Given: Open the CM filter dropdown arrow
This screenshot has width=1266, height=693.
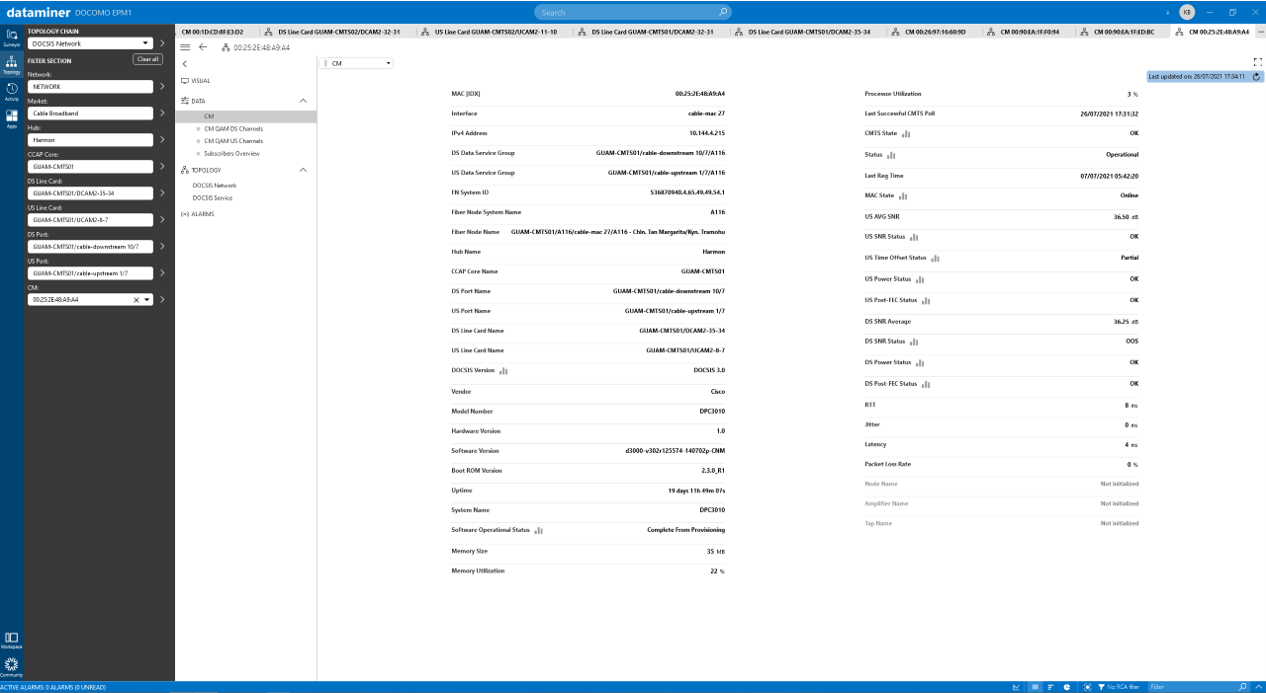Looking at the screenshot, I should coord(147,300).
